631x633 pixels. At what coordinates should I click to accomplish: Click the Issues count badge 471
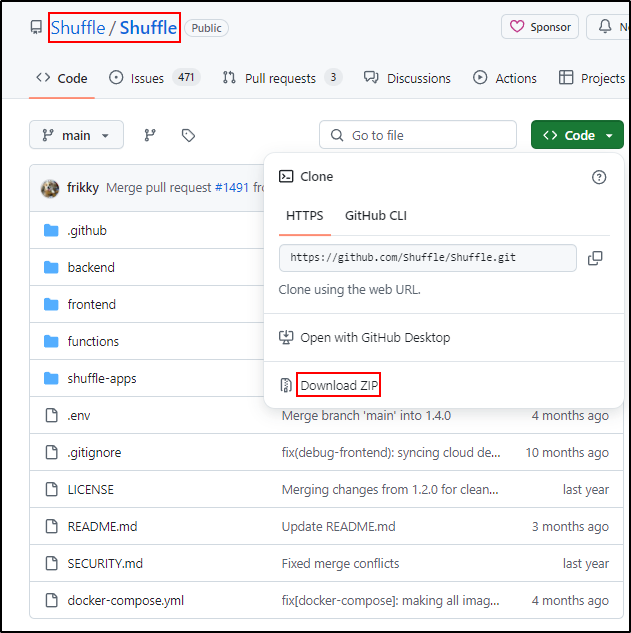coord(186,77)
